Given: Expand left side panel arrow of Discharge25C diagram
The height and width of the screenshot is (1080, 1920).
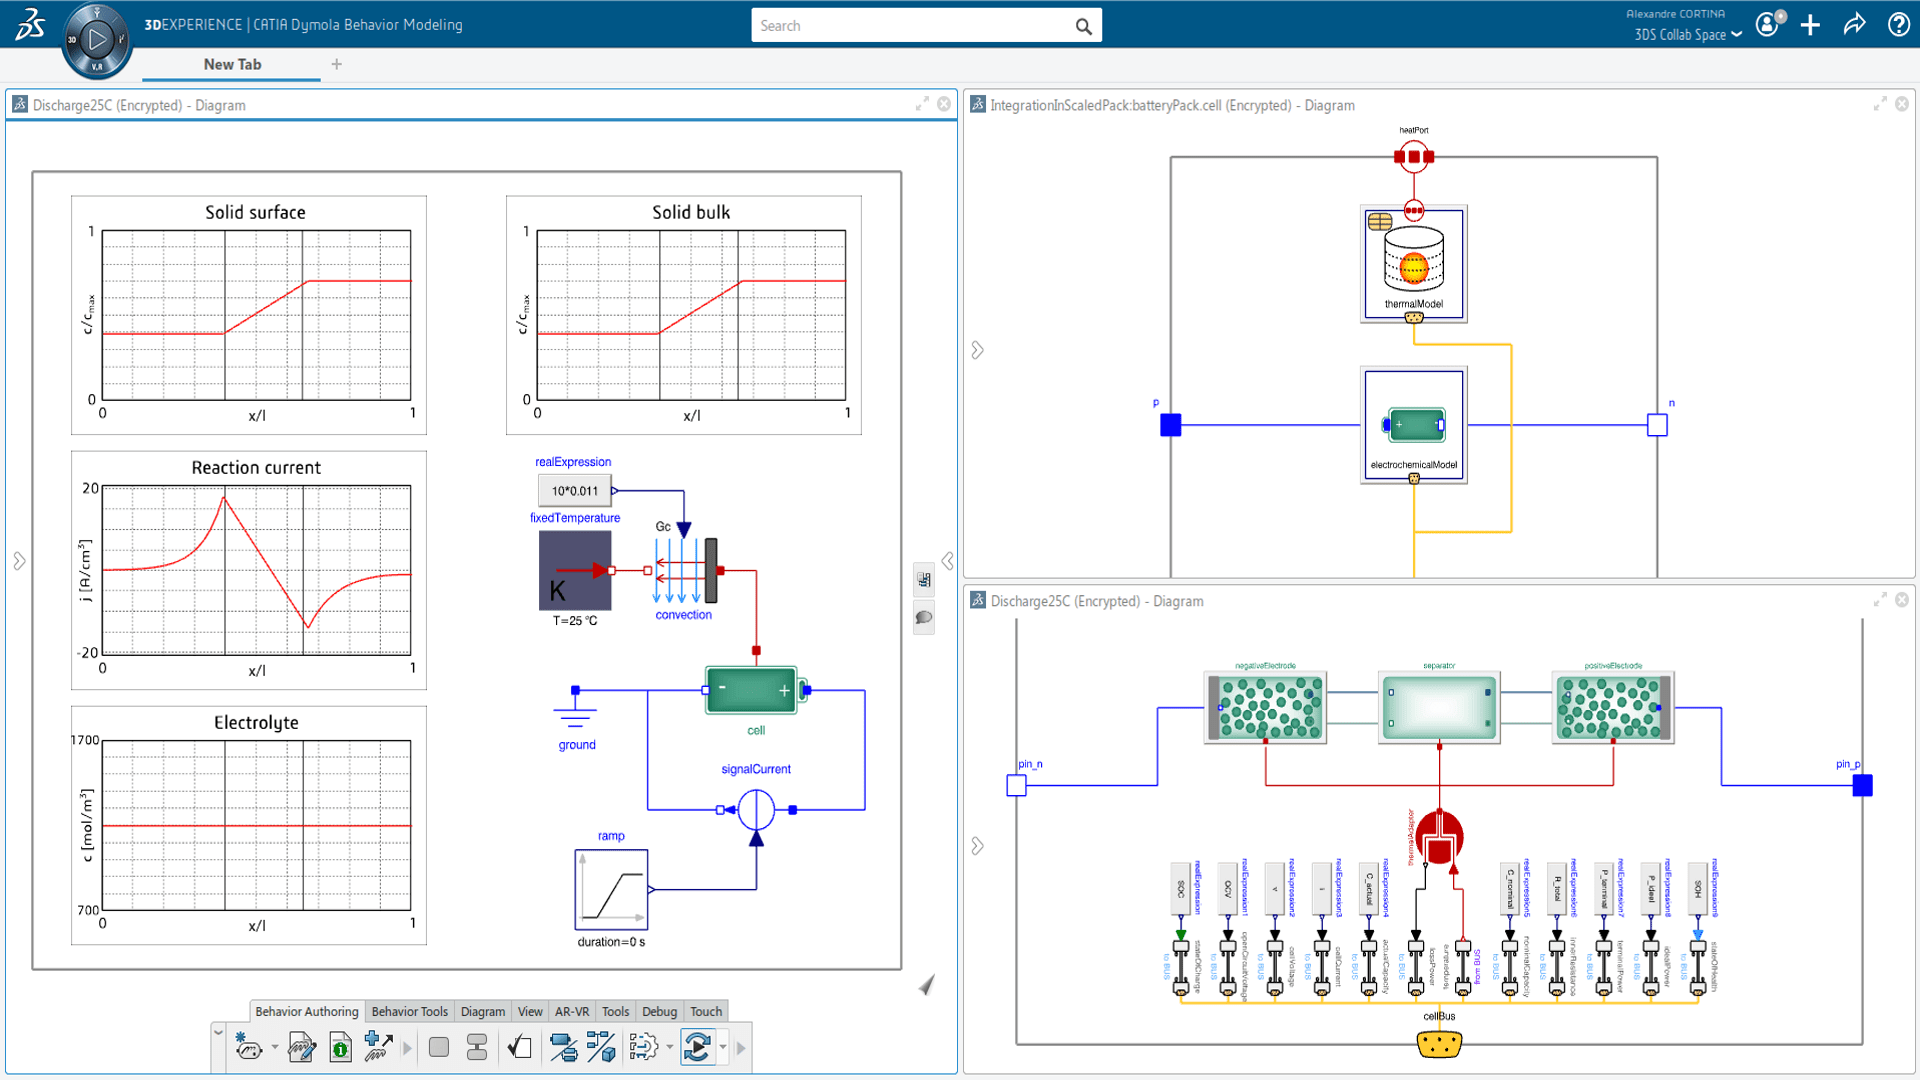Looking at the screenshot, I should click(19, 561).
